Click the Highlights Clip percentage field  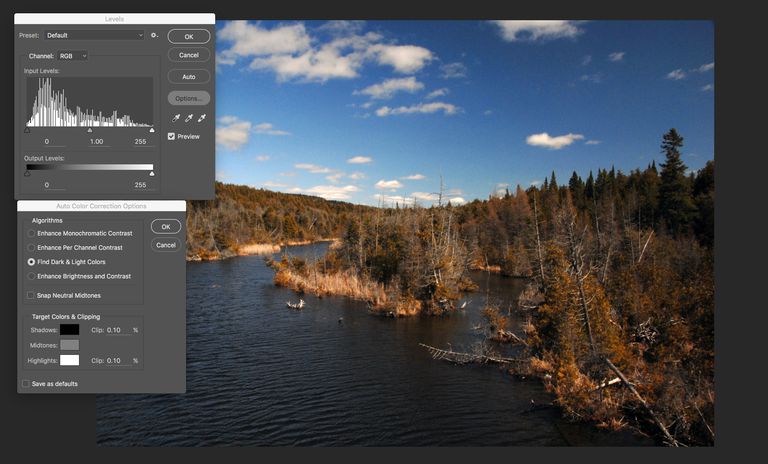click(119, 360)
